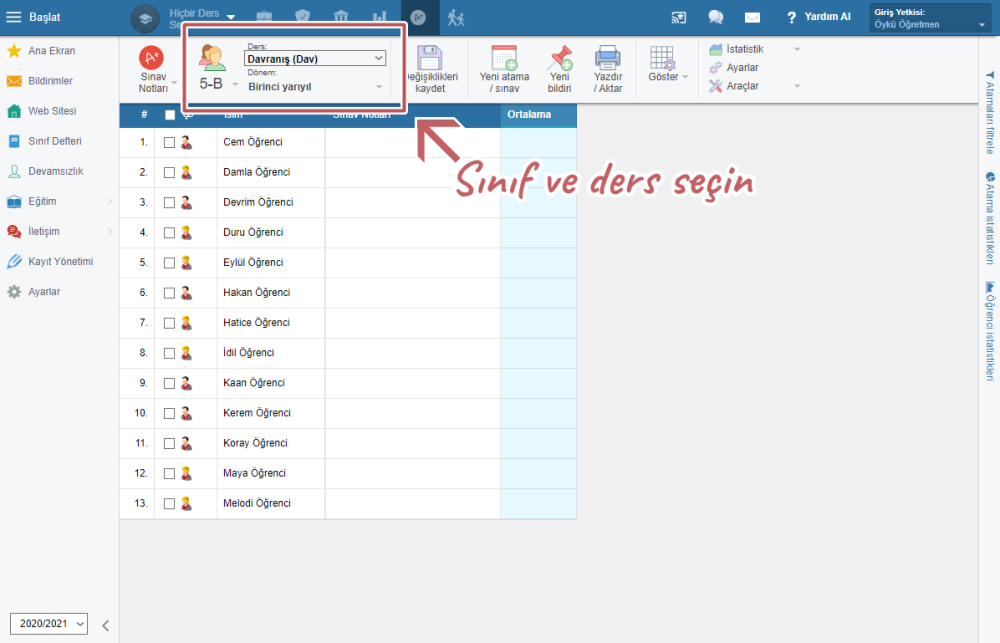Collapse the left sidebar with the arrow
Screen dimensions: 1000x643
(106, 626)
